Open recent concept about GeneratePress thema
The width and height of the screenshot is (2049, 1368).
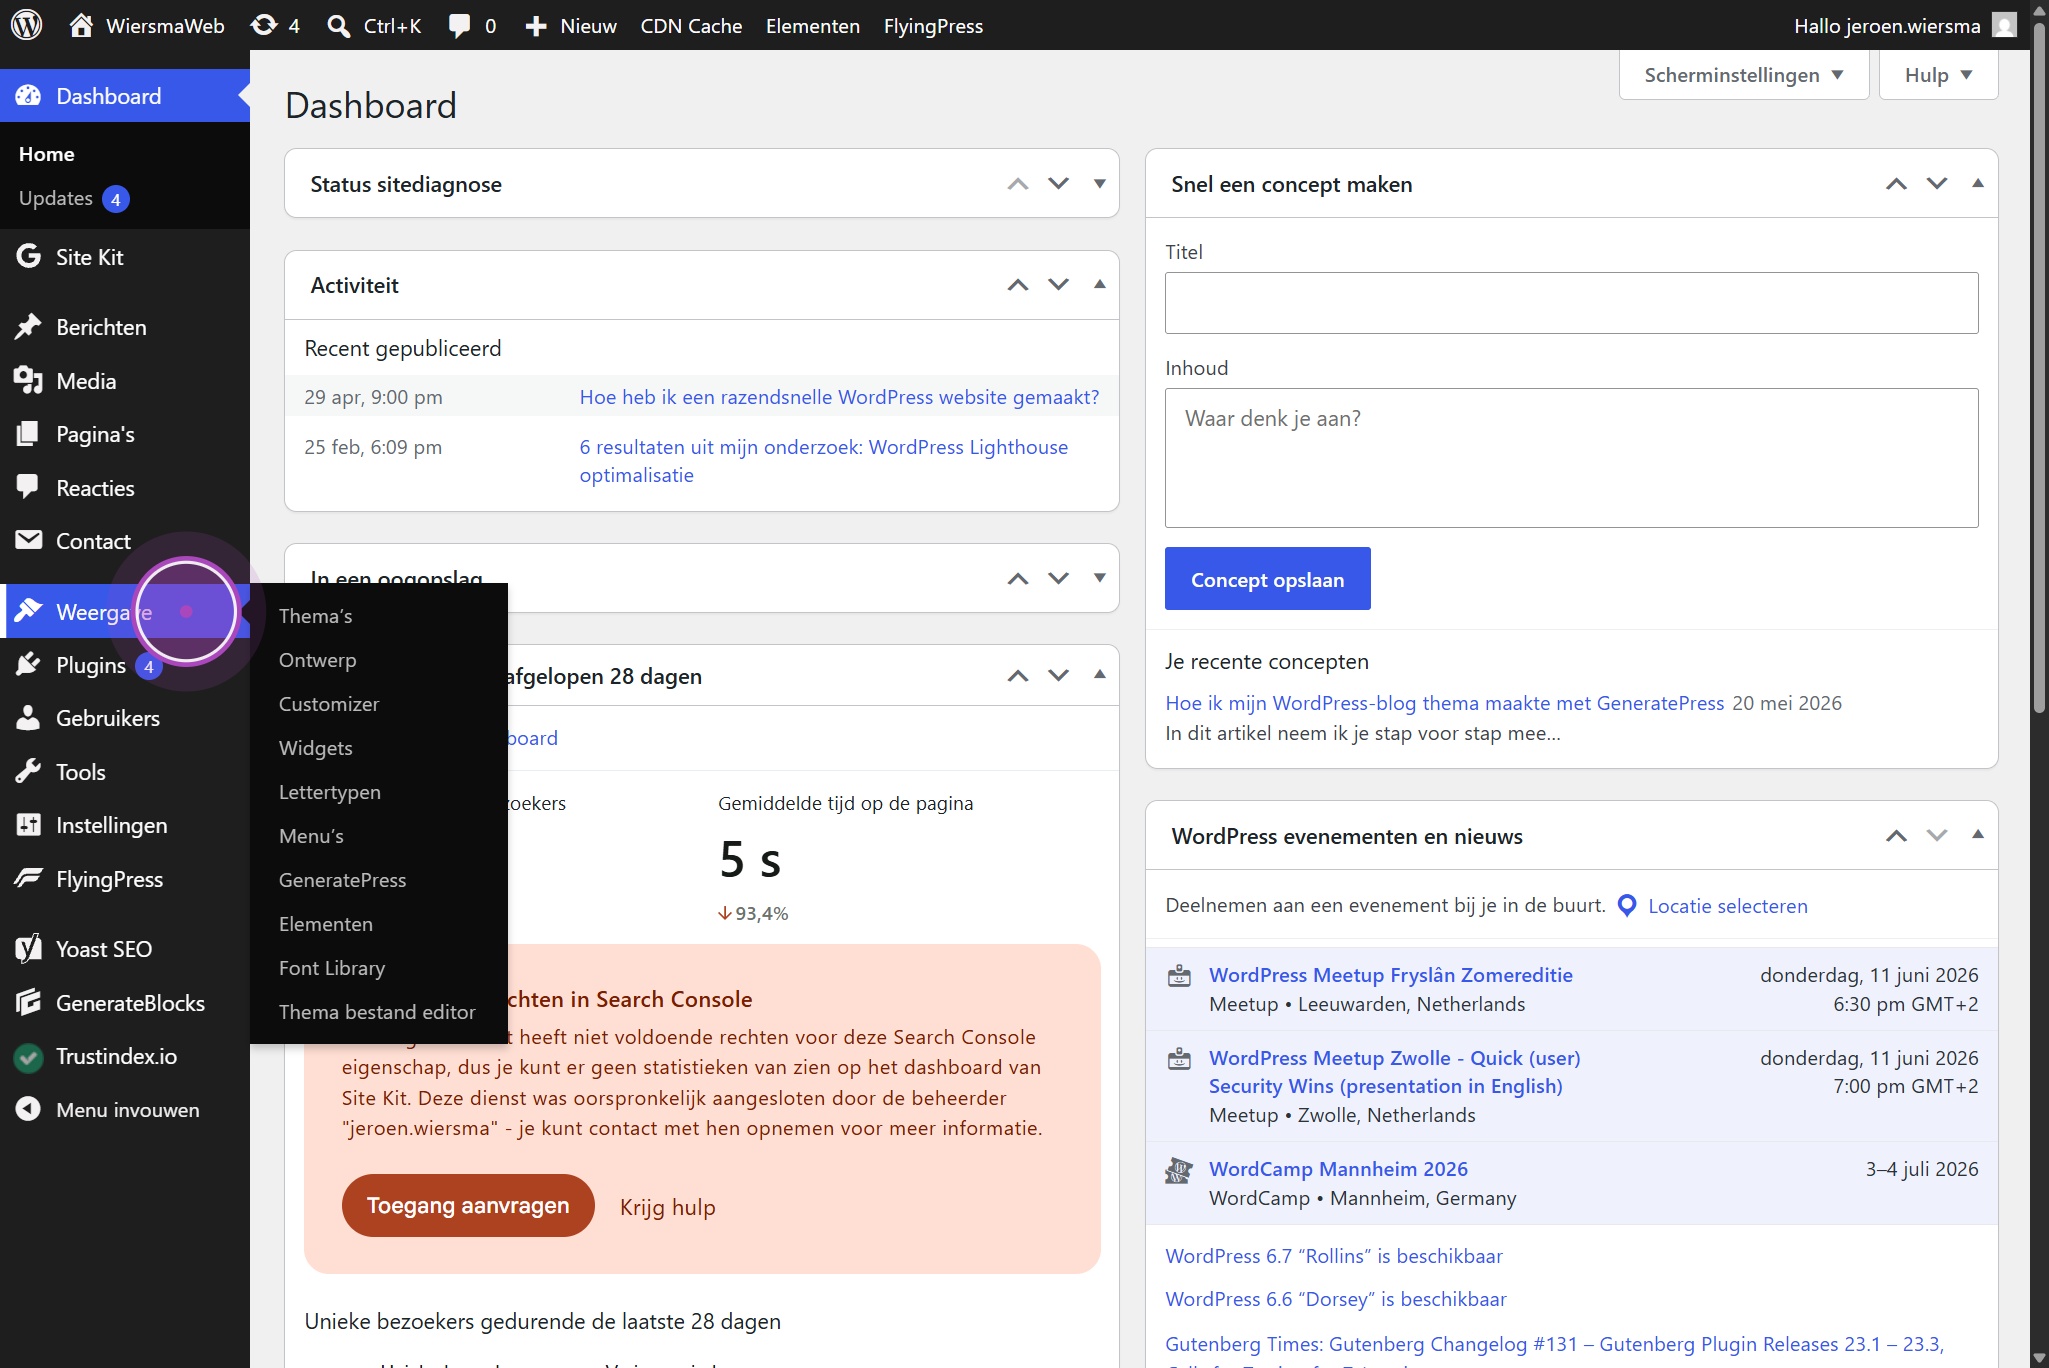click(1445, 703)
